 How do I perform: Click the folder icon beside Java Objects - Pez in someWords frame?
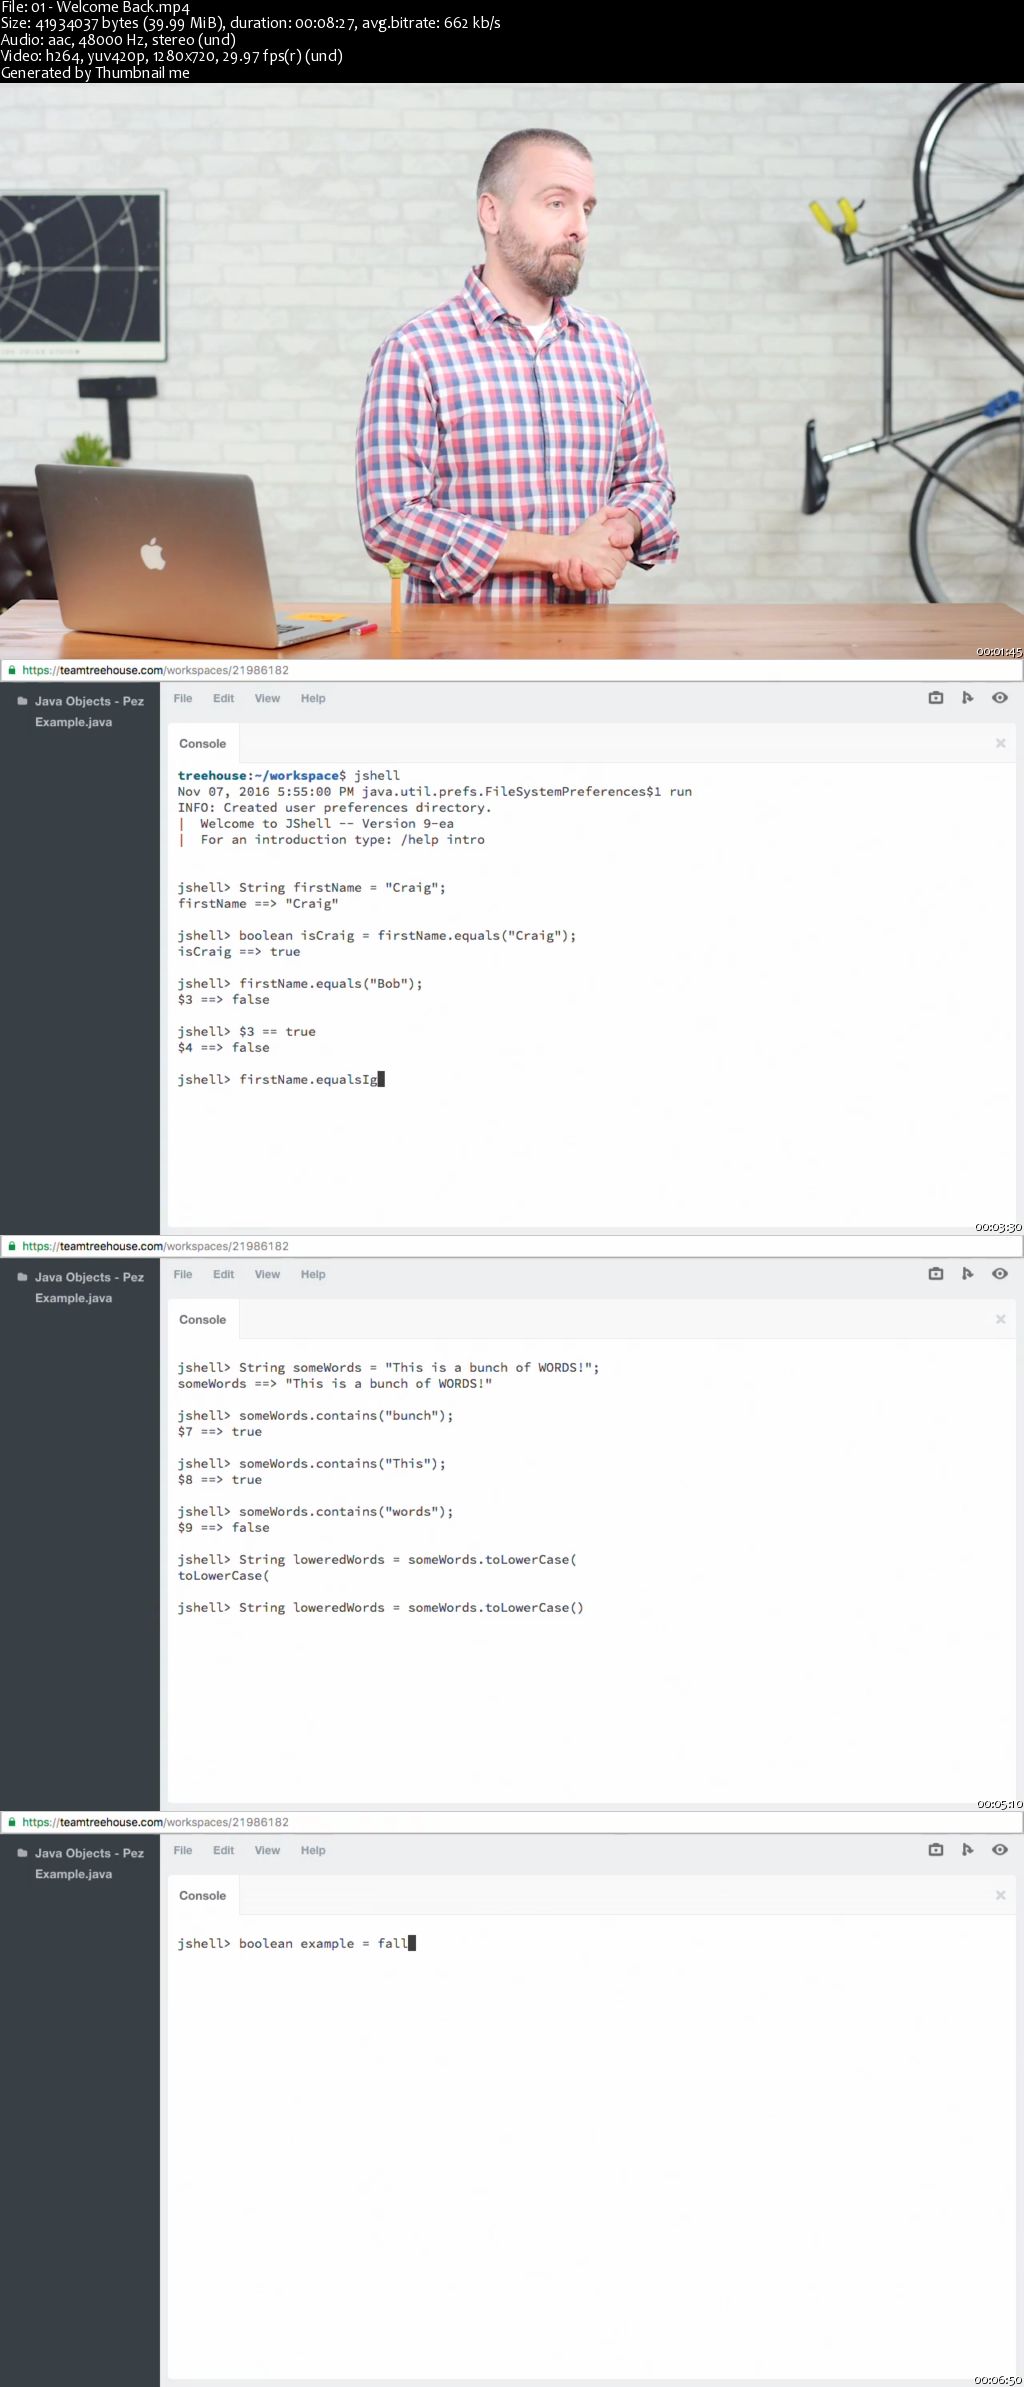pos(22,1277)
